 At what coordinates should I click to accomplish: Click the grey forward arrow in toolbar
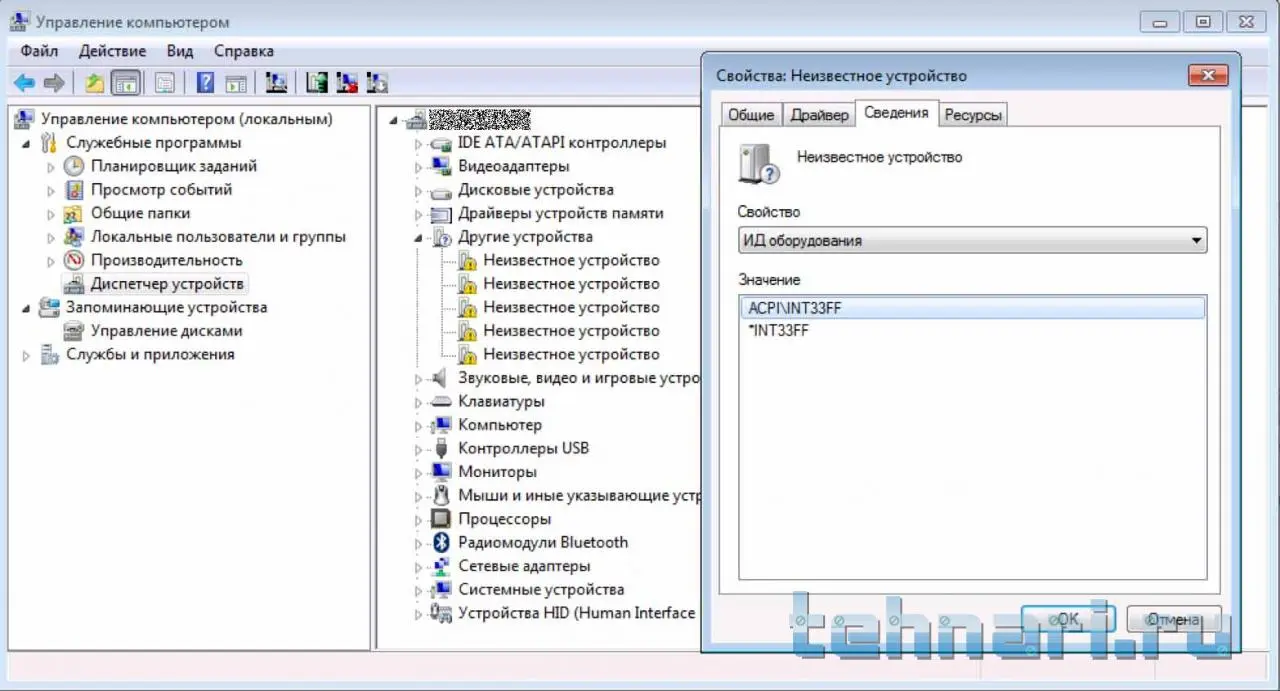pos(54,83)
